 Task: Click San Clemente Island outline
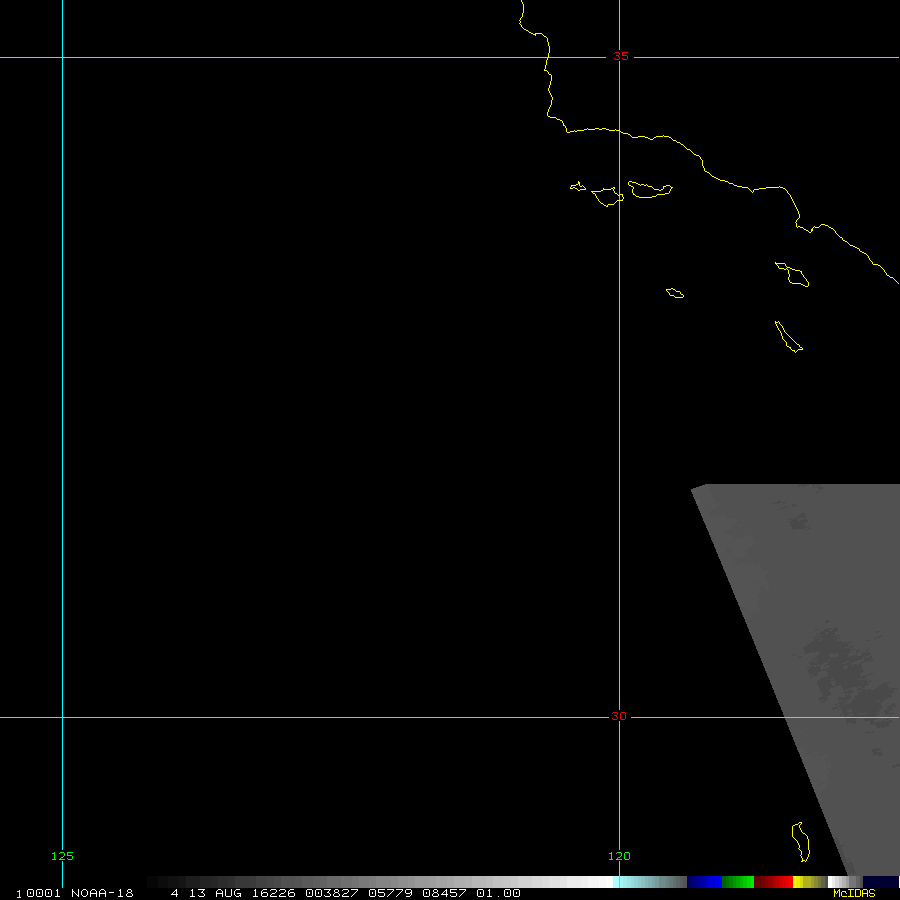click(x=788, y=337)
